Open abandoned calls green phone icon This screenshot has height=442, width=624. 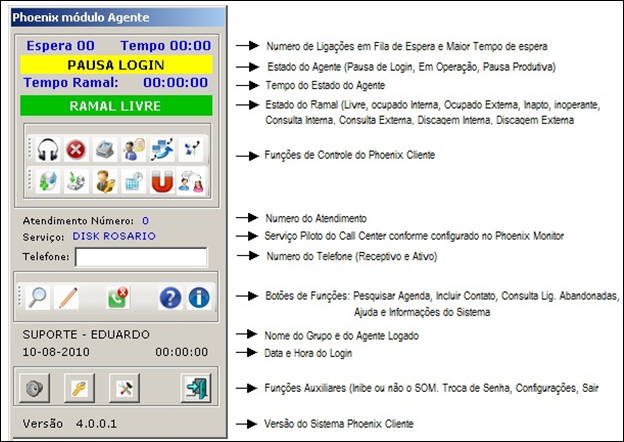coord(118,298)
